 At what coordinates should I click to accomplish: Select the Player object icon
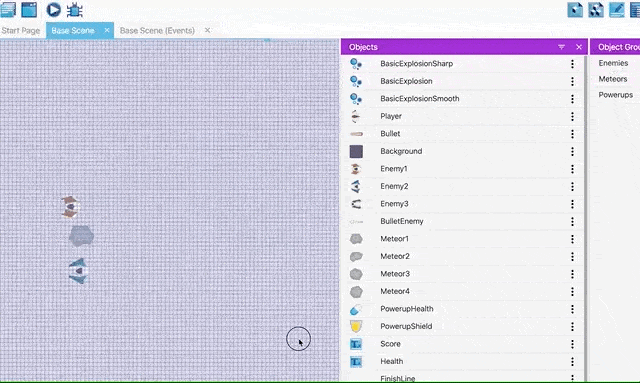356,116
